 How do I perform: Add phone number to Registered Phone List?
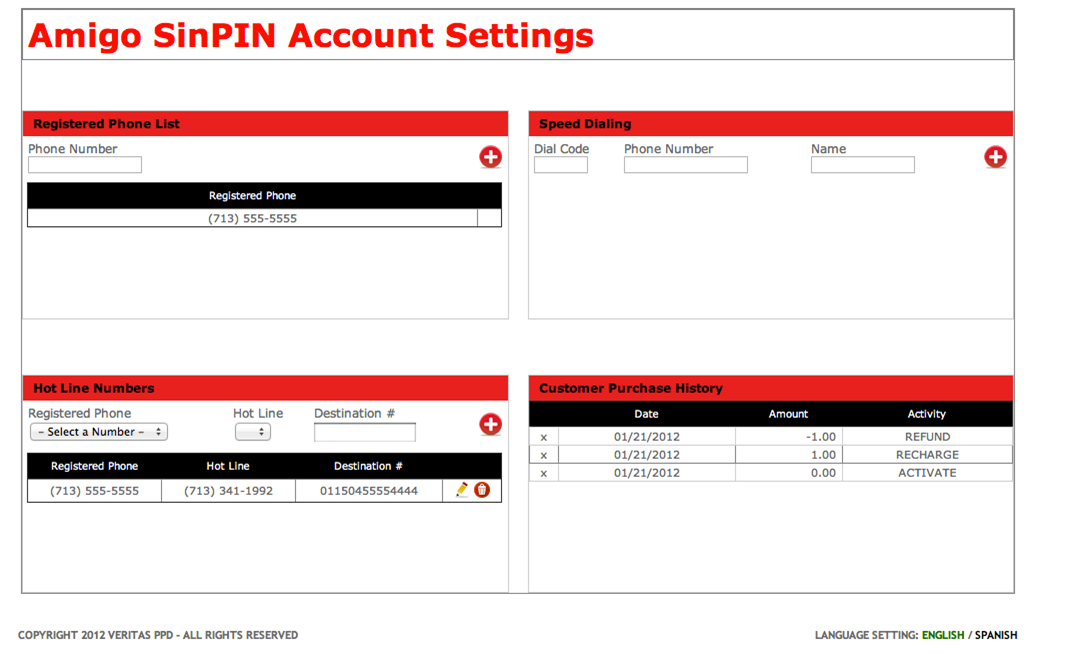coord(490,157)
